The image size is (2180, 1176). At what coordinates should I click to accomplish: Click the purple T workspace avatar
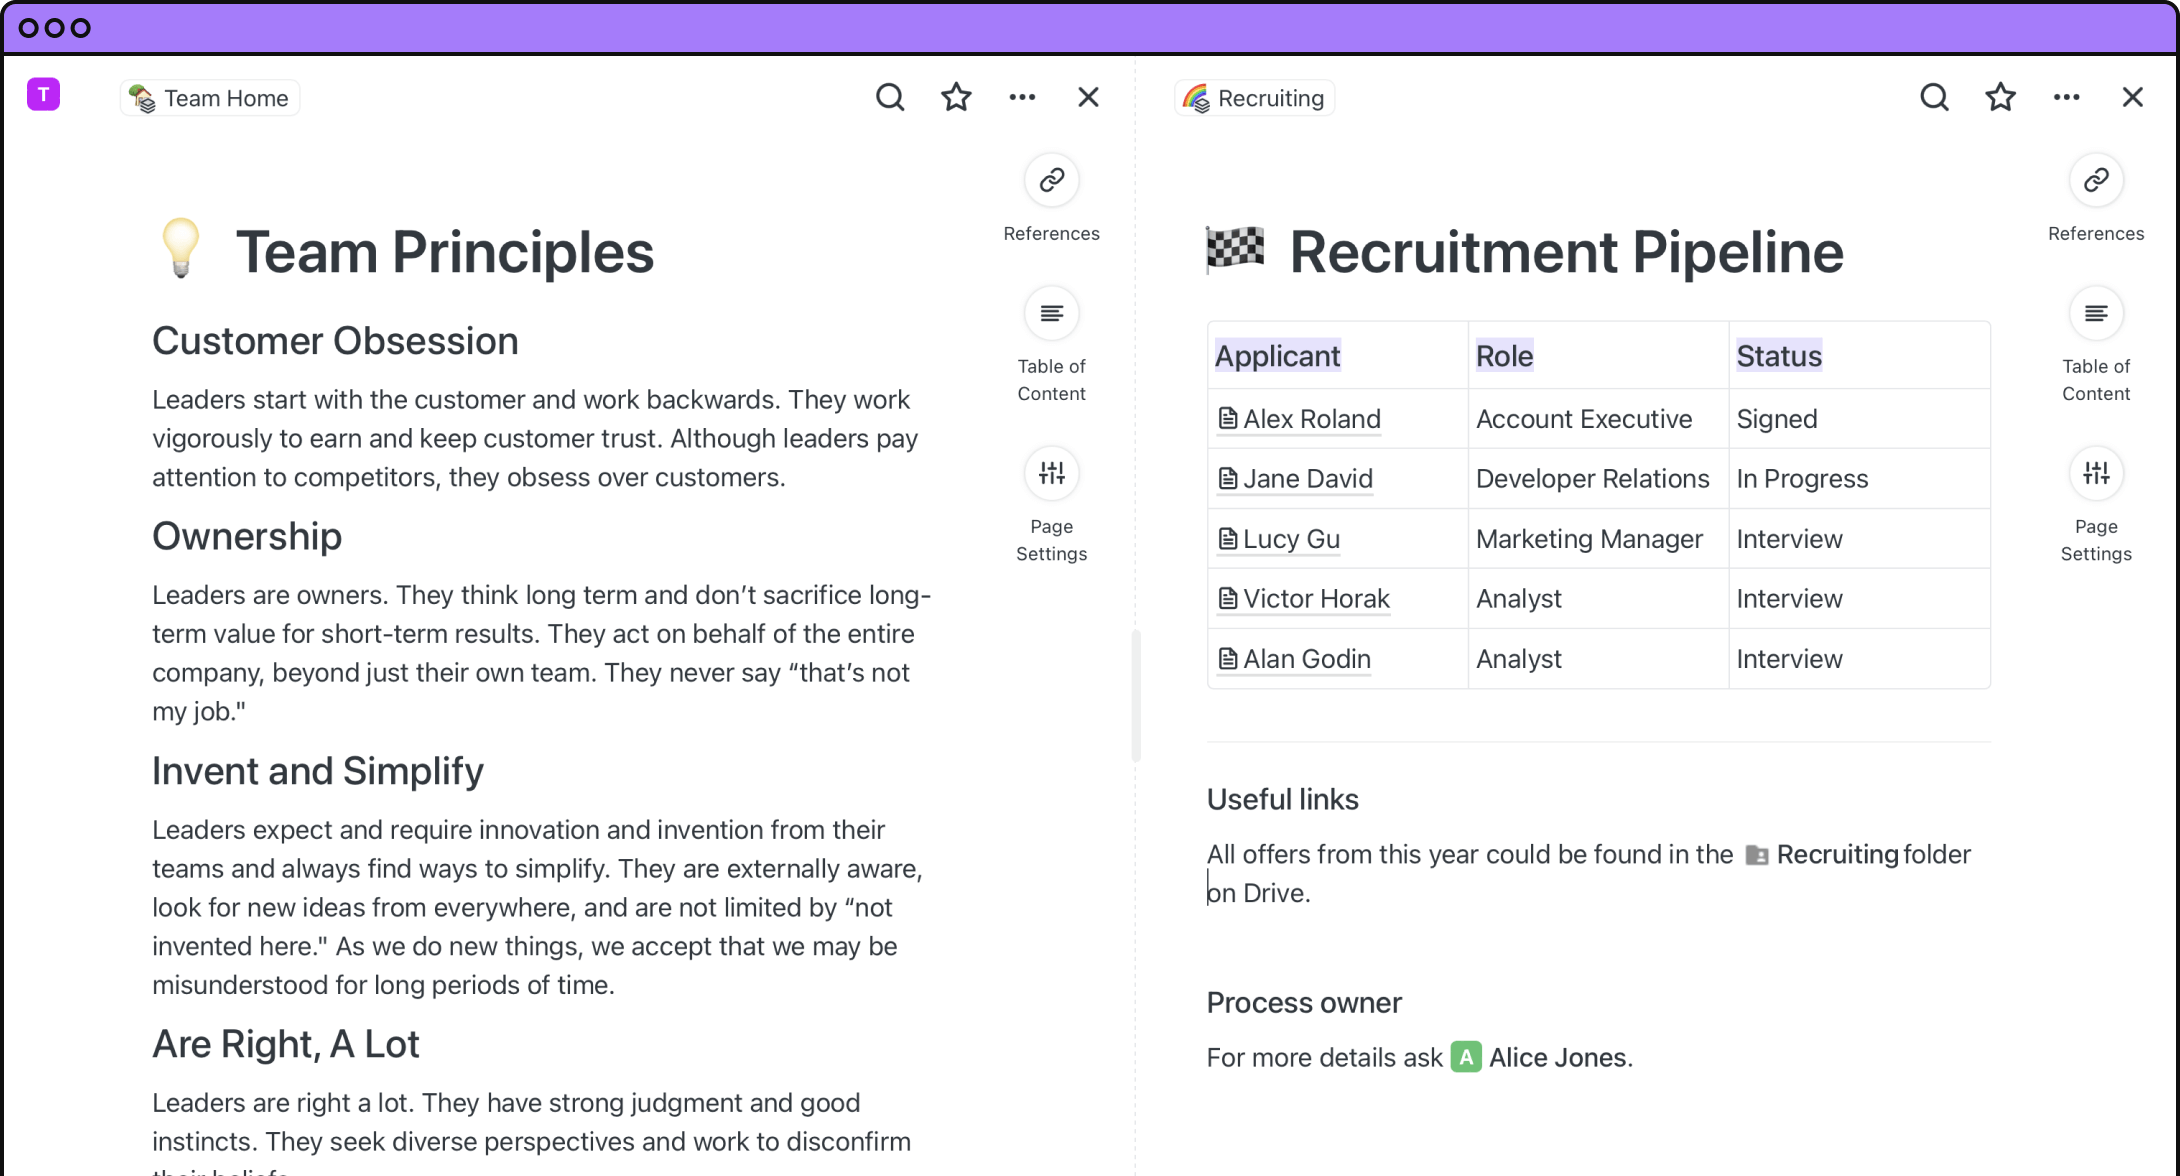(x=43, y=95)
